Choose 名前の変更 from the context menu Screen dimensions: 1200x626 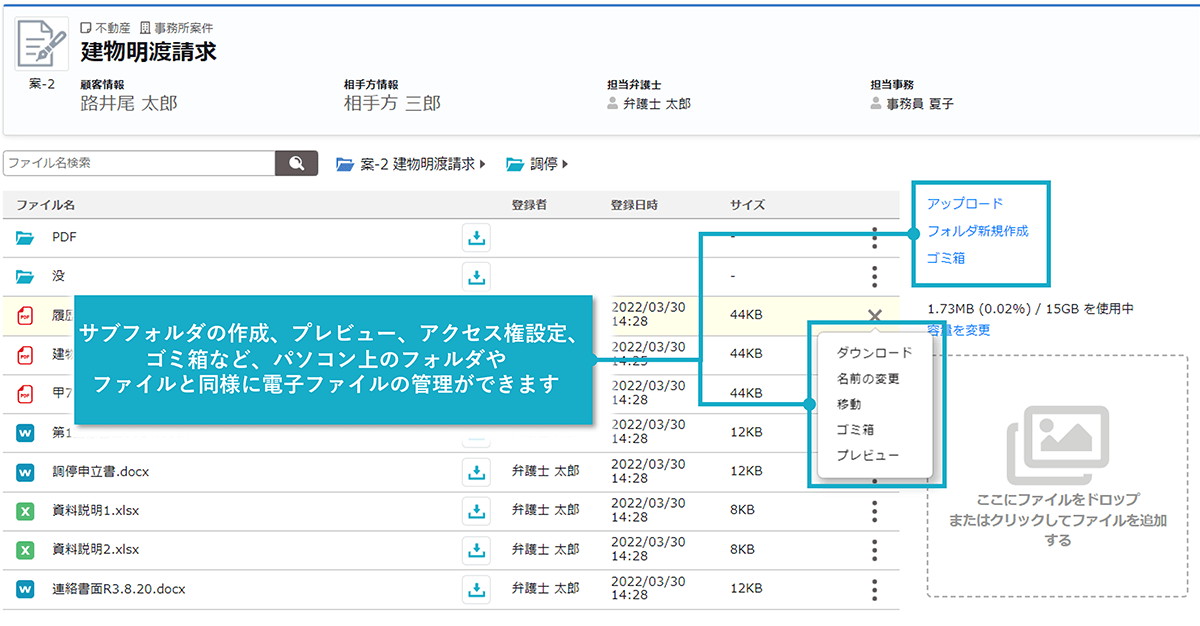pyautogui.click(x=868, y=378)
